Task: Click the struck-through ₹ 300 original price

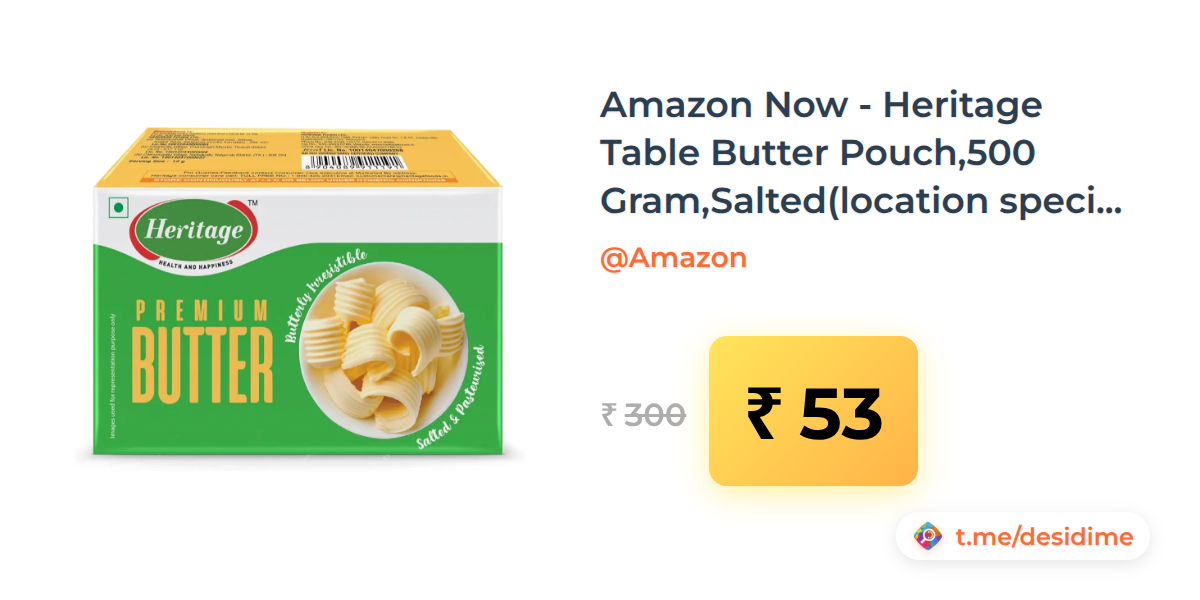Action: 644,413
